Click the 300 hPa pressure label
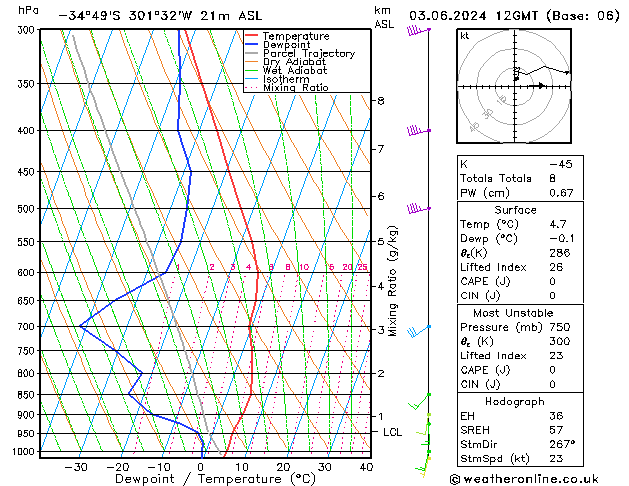The height and width of the screenshot is (486, 629). [28, 30]
